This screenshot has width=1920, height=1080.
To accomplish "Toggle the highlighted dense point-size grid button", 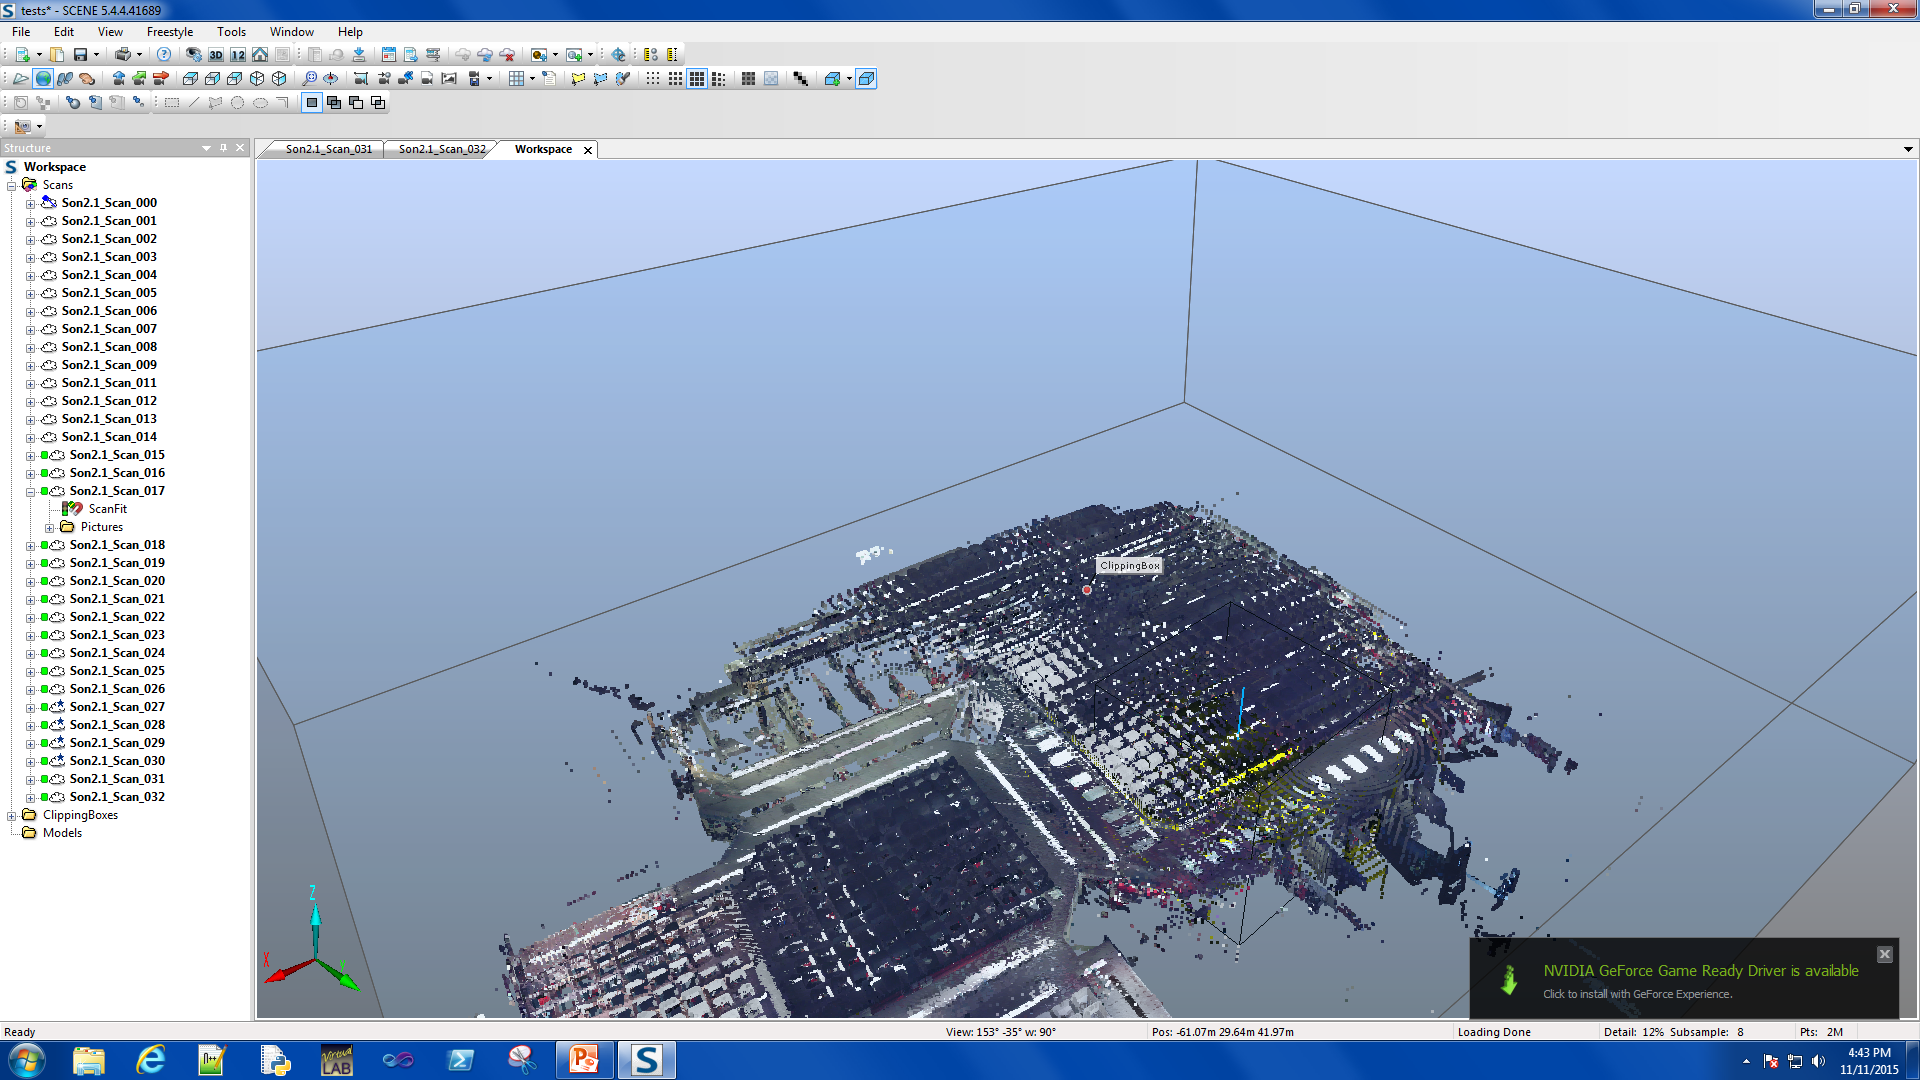I will [x=697, y=79].
